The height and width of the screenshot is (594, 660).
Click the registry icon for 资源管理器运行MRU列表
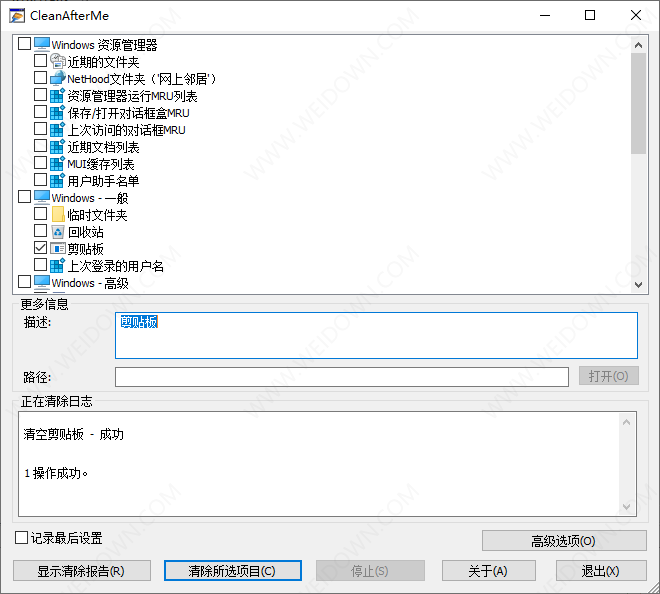coord(57,95)
